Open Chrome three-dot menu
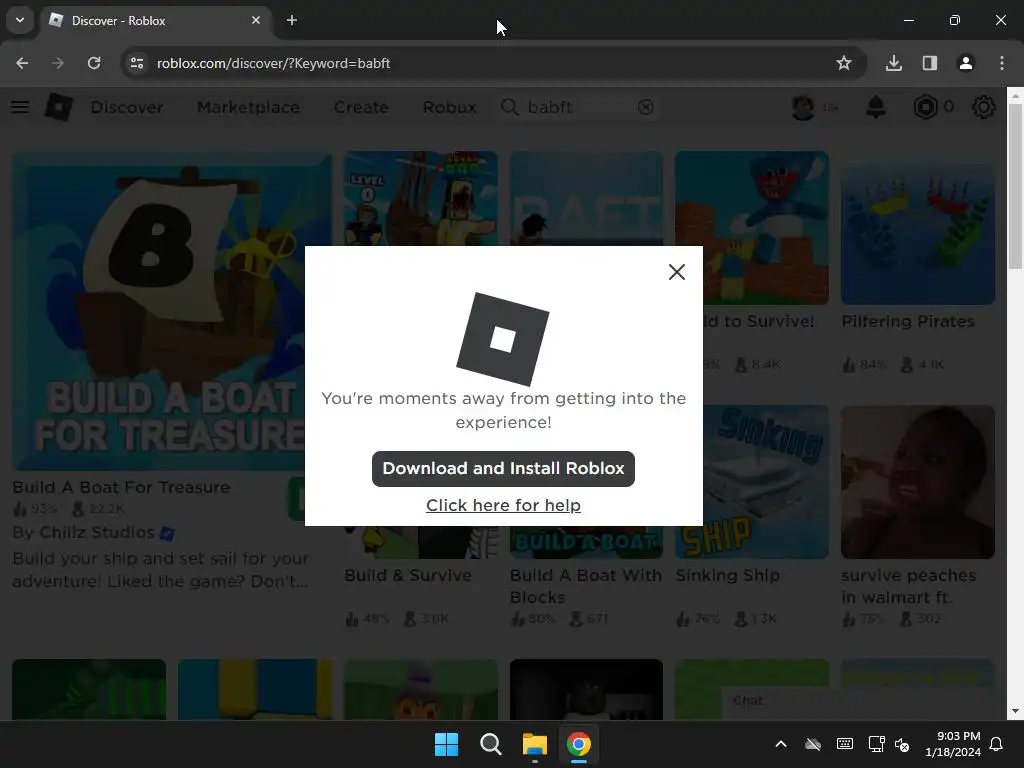Screen dimensions: 1024x768 (x=1001, y=63)
